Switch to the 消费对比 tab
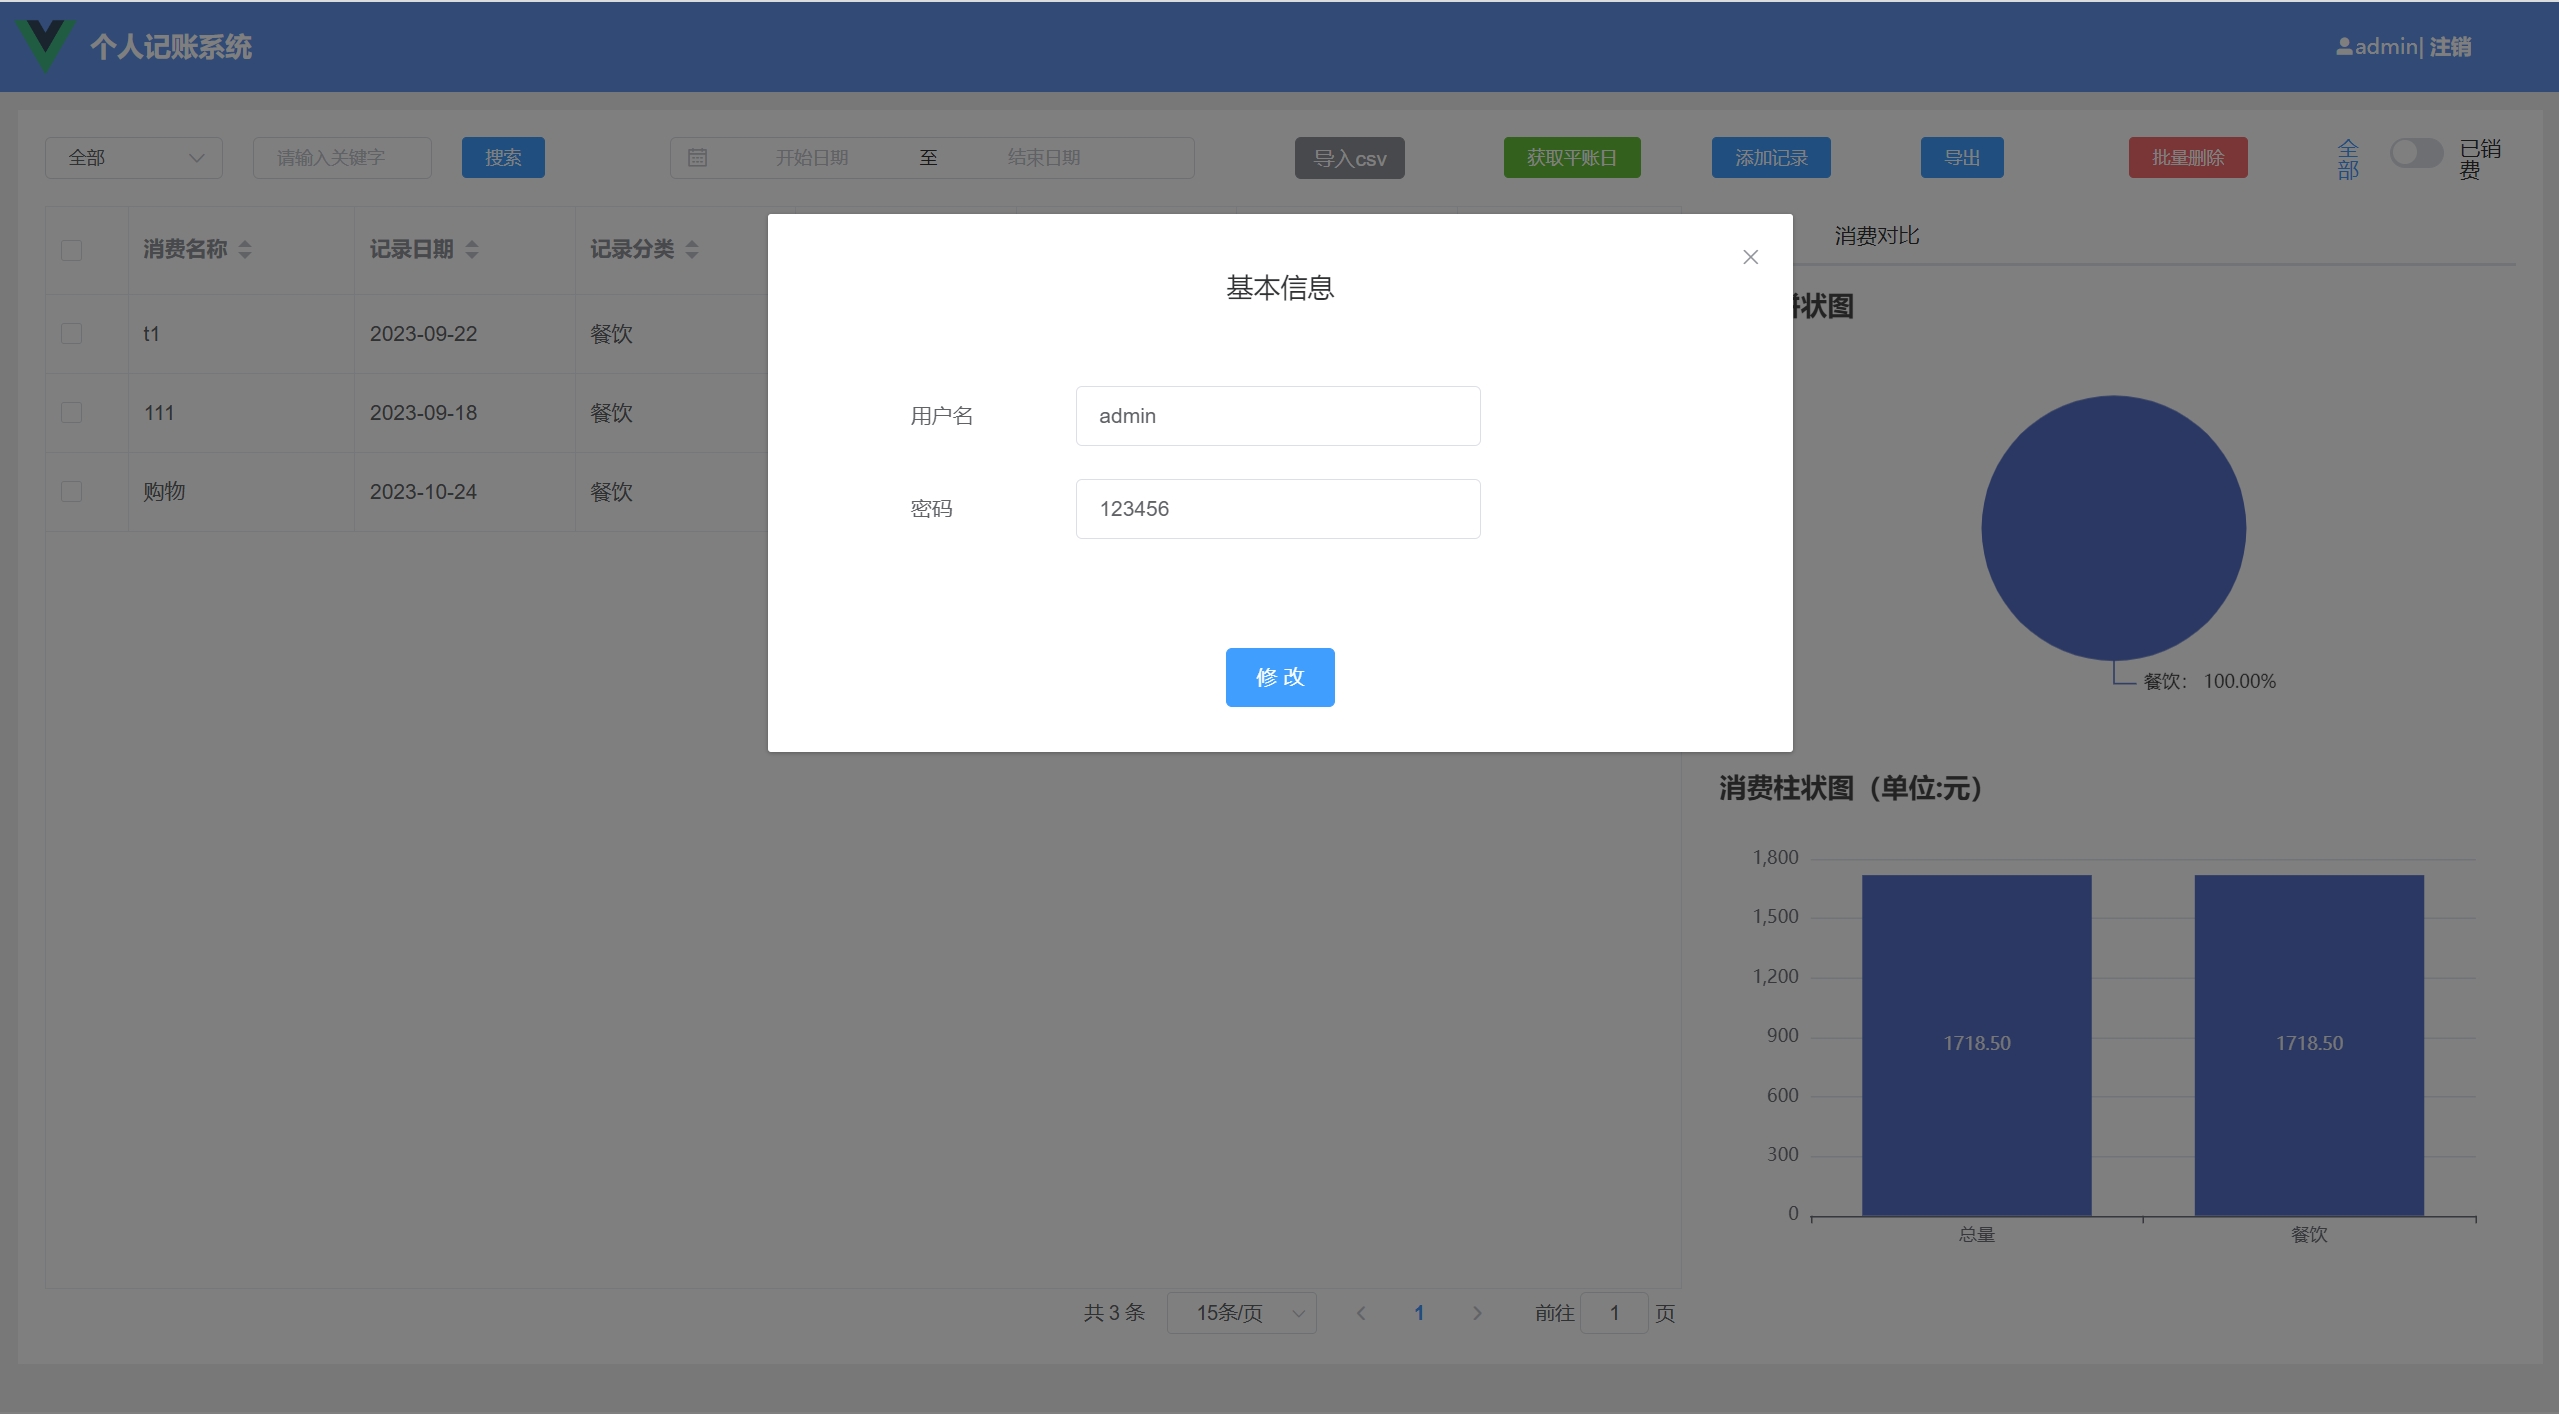Viewport: 2559px width, 1414px height. [1876, 236]
